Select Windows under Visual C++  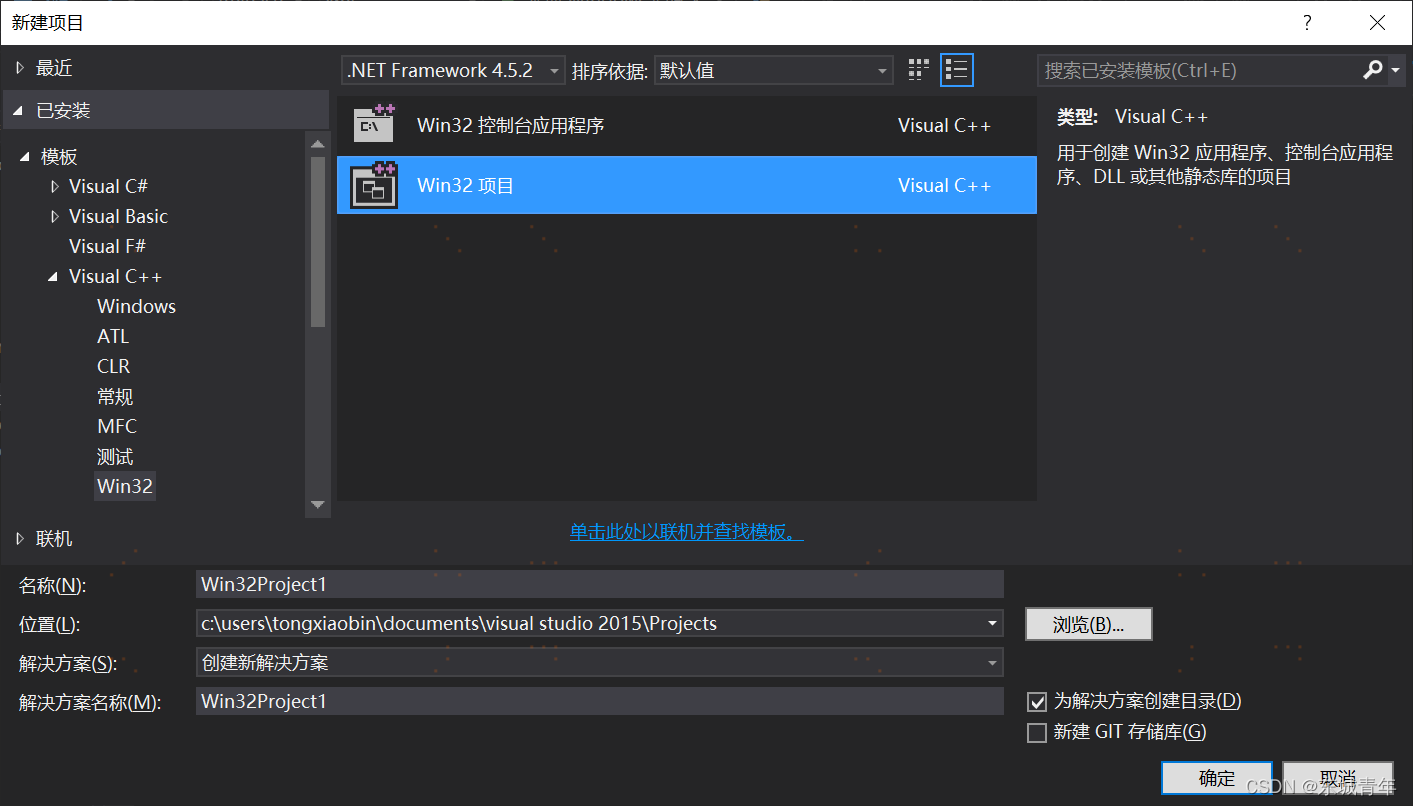136,306
